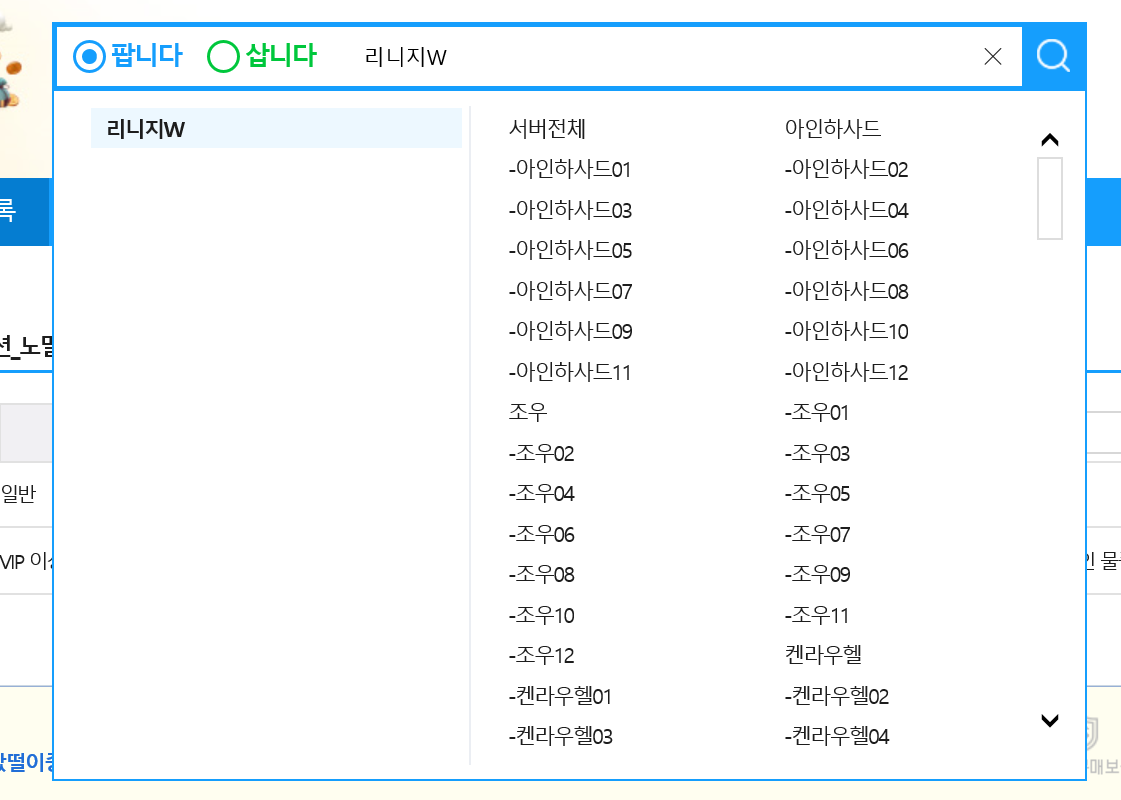Select server -아인하사드01
The image size is (1121, 800).
pos(570,169)
